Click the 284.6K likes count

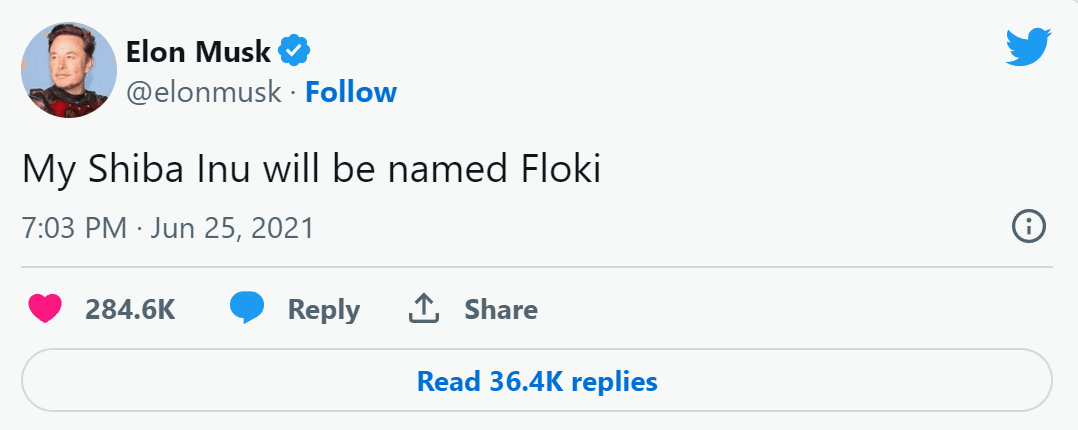click(x=130, y=310)
